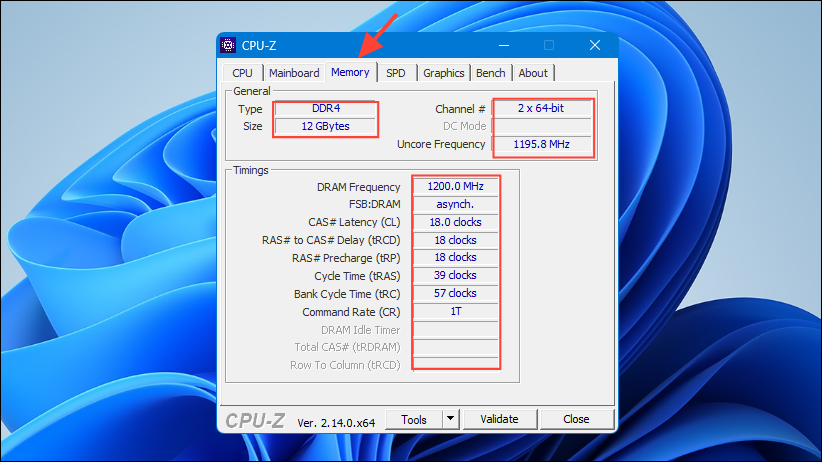Click the asynch. FSB:DRAM value

pyautogui.click(x=456, y=205)
